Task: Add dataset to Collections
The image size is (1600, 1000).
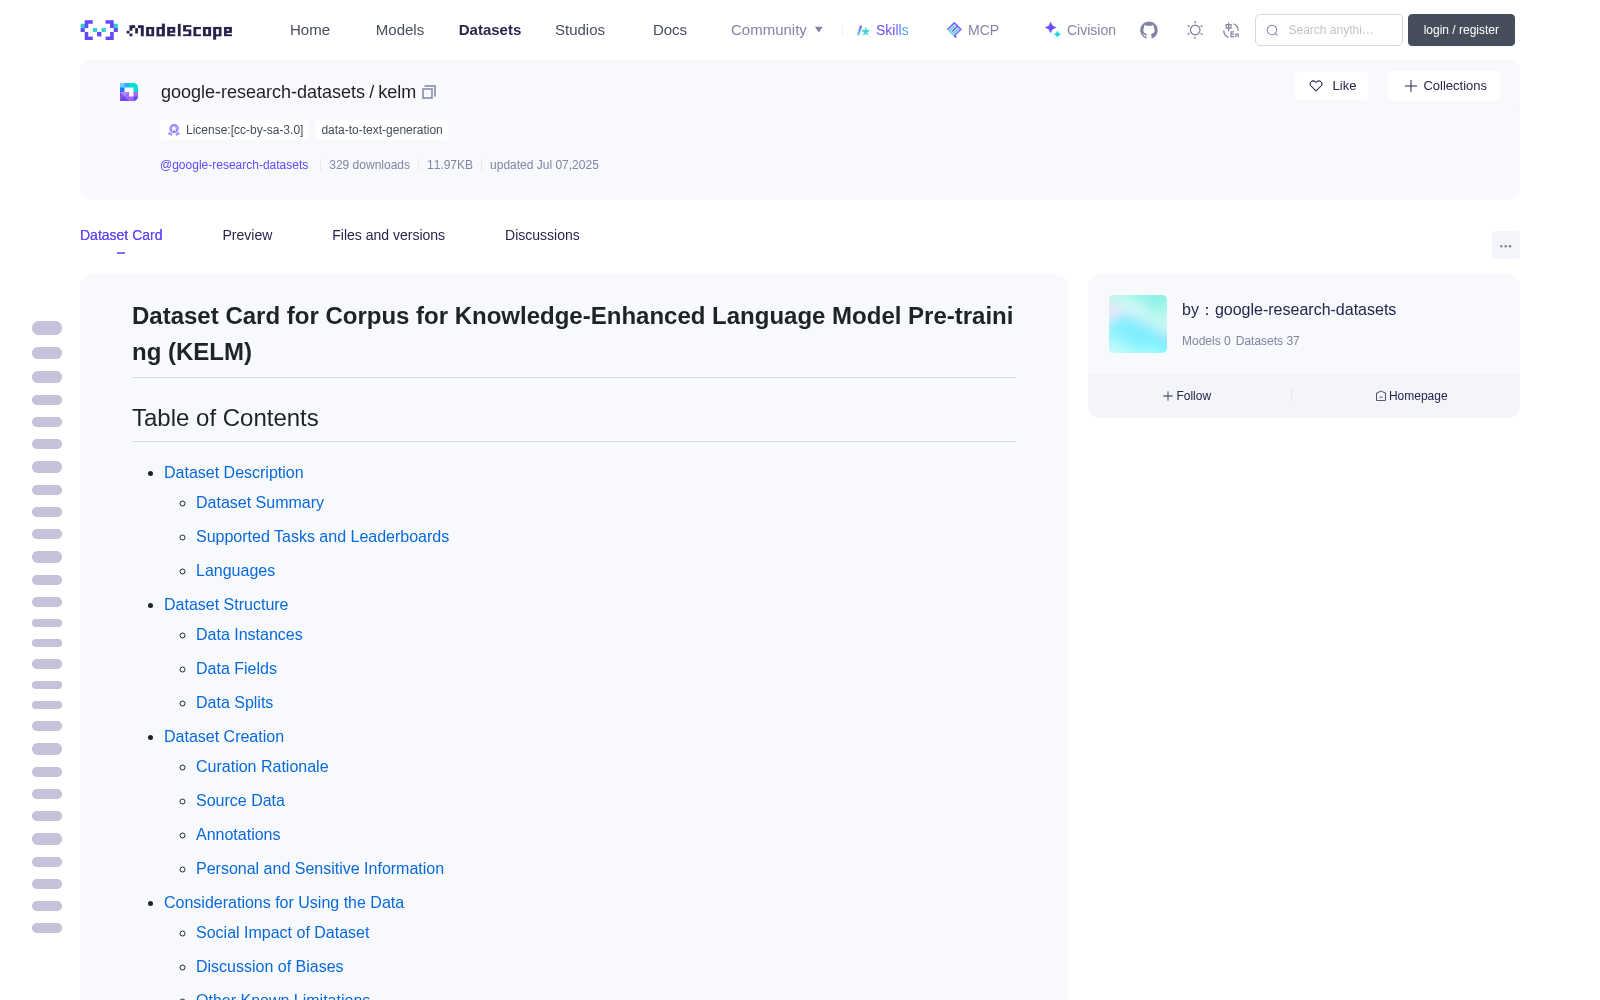Action: (x=1444, y=86)
